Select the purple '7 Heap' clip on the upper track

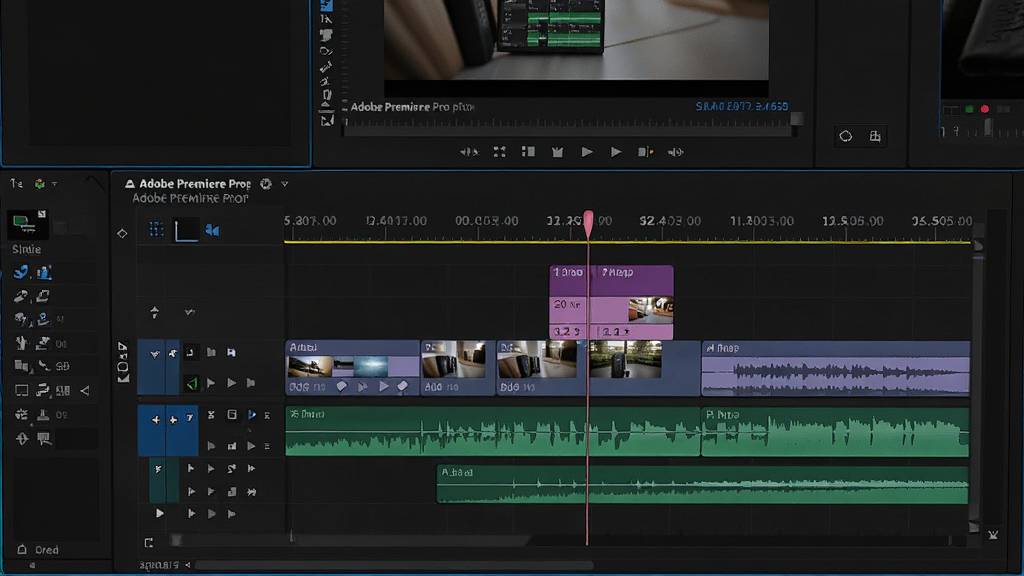coord(633,302)
